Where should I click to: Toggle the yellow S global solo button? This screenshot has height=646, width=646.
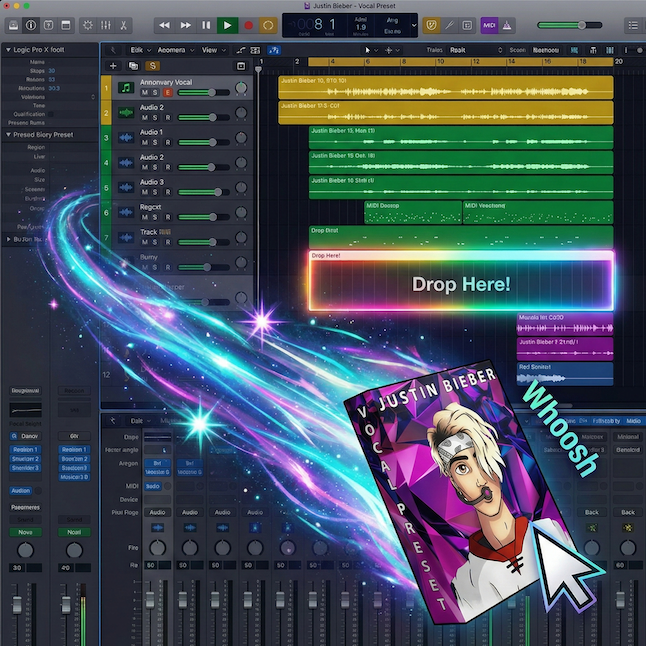point(152,66)
